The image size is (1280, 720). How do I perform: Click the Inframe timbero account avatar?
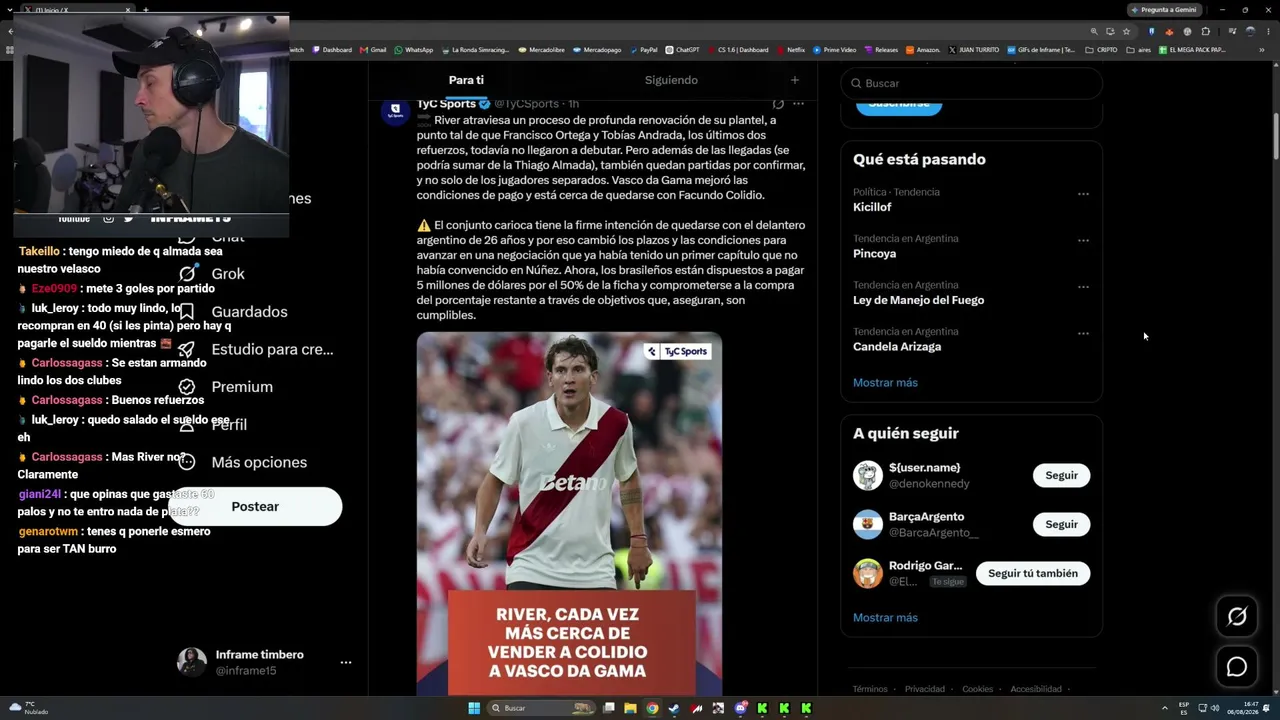pos(192,662)
